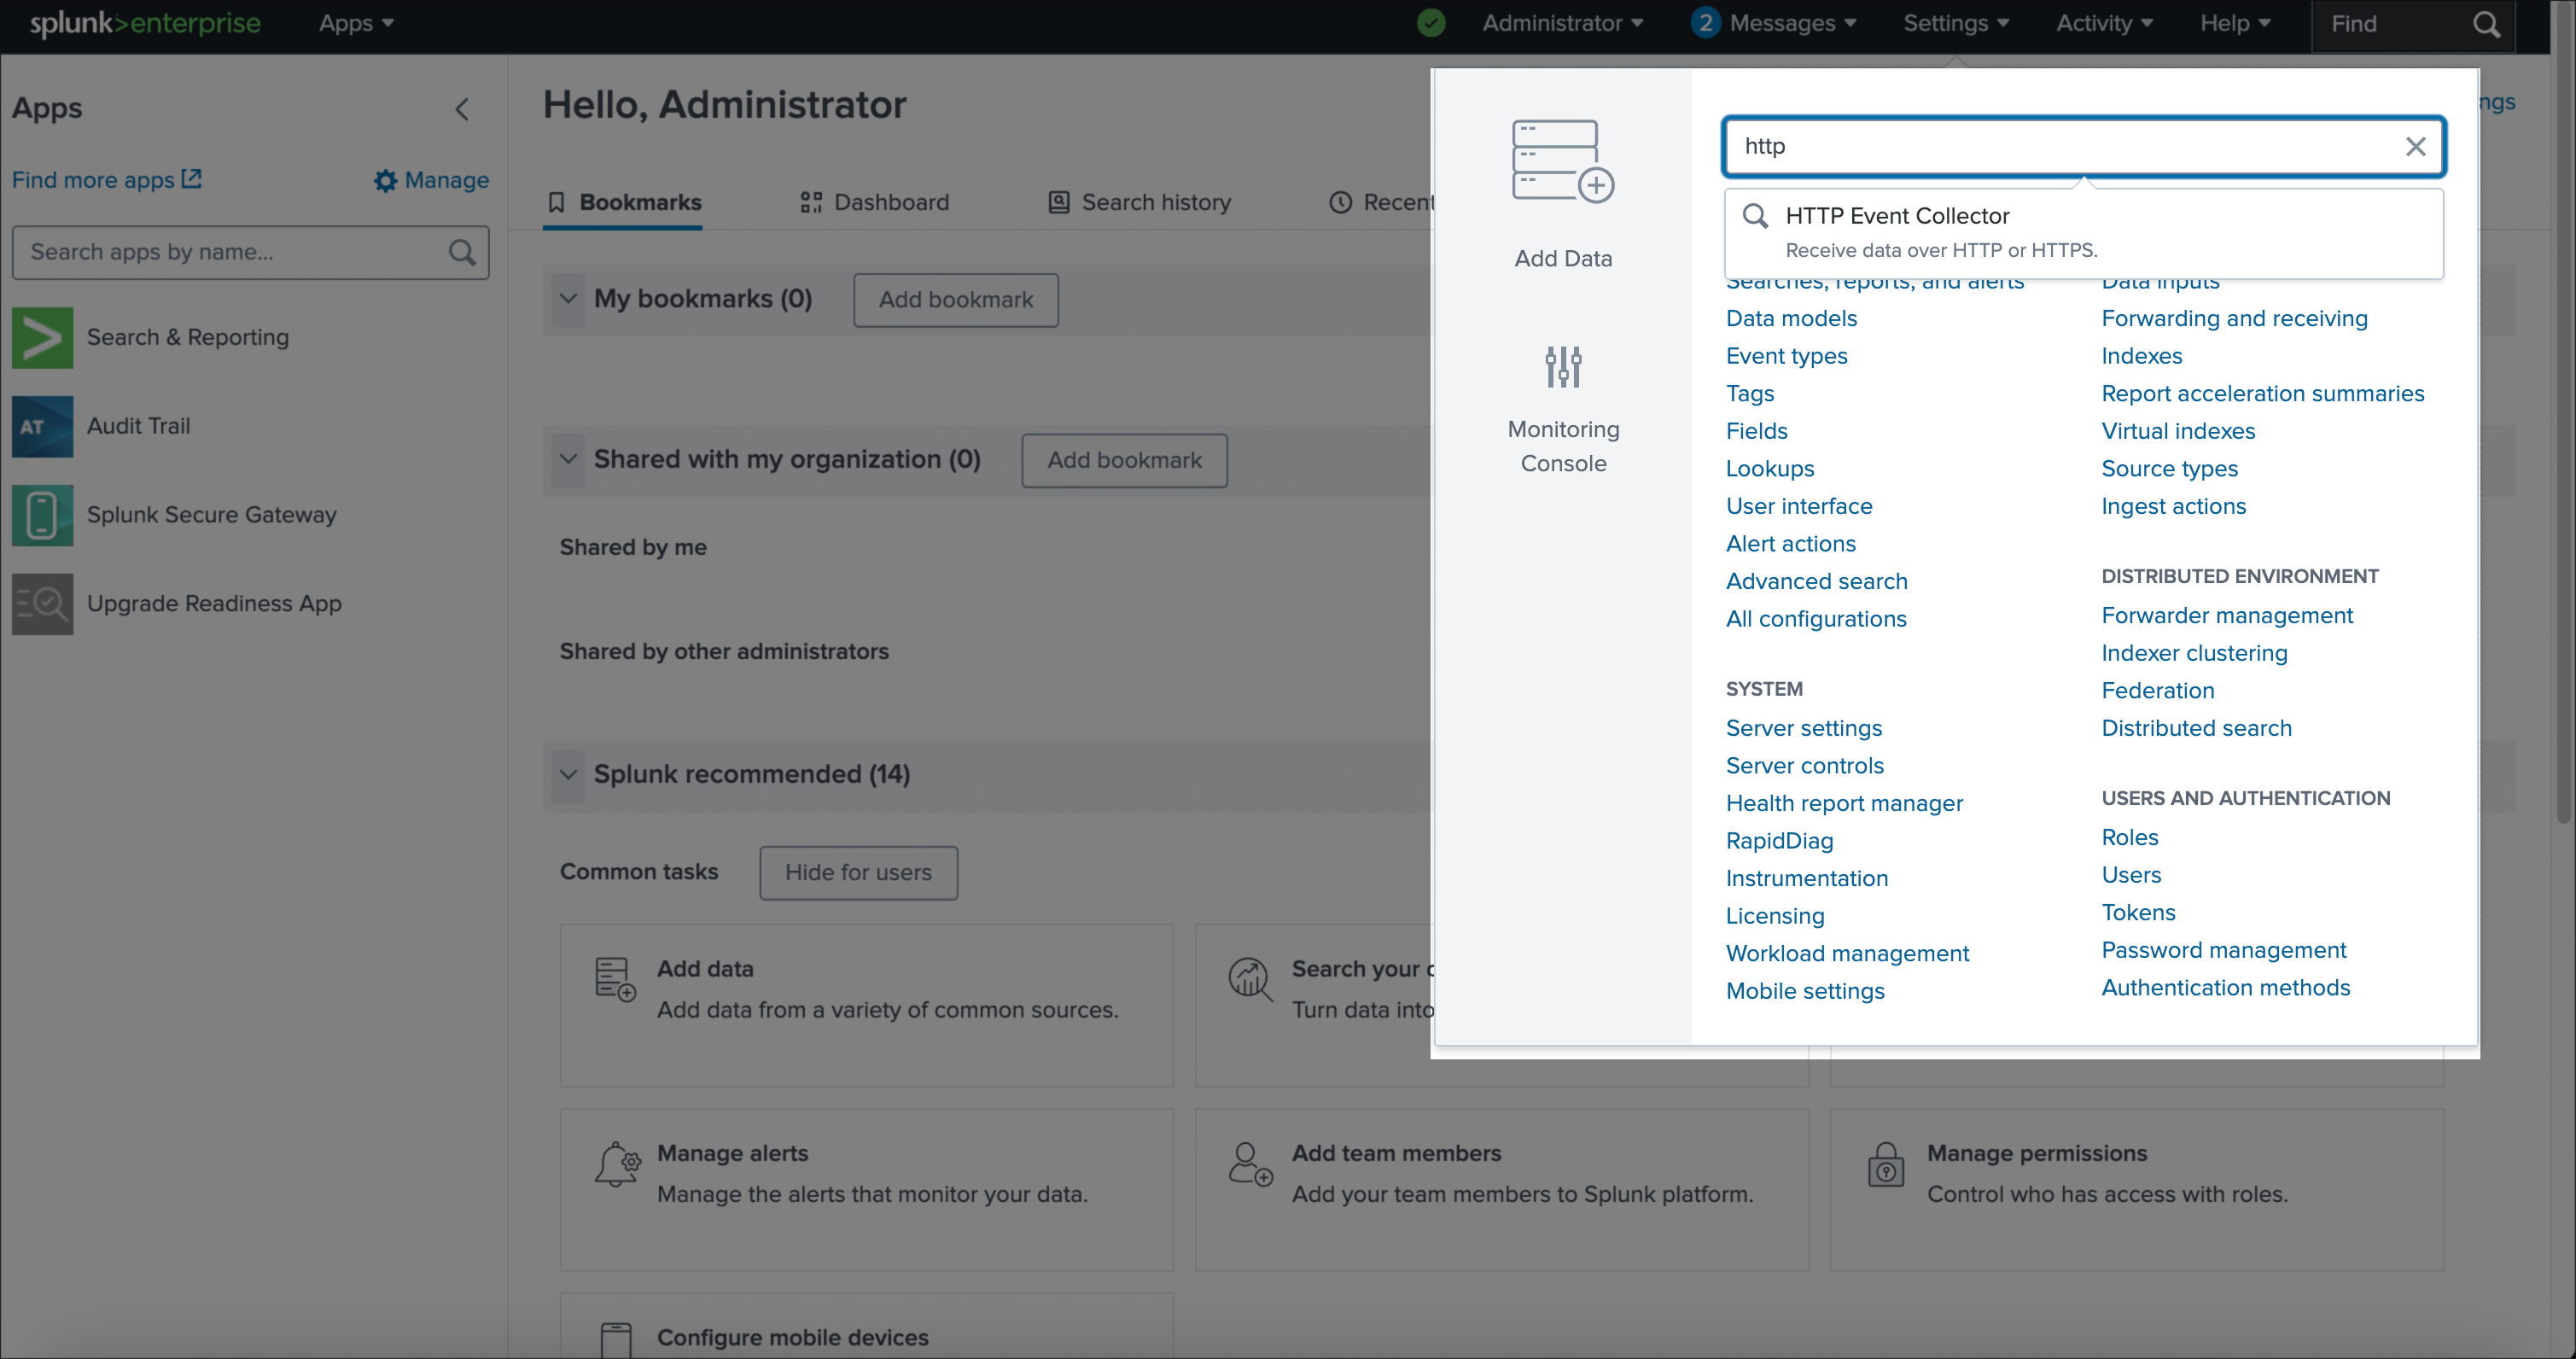Click Add bookmark for Shared with my organization

pyautogui.click(x=1124, y=461)
